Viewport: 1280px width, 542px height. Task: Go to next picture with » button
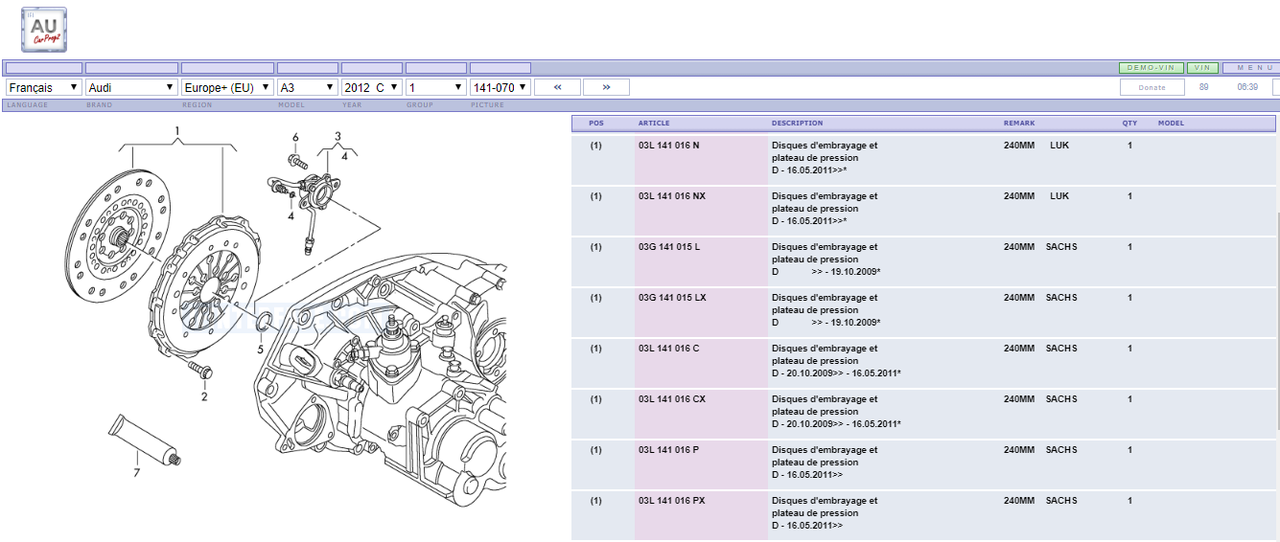pos(606,87)
